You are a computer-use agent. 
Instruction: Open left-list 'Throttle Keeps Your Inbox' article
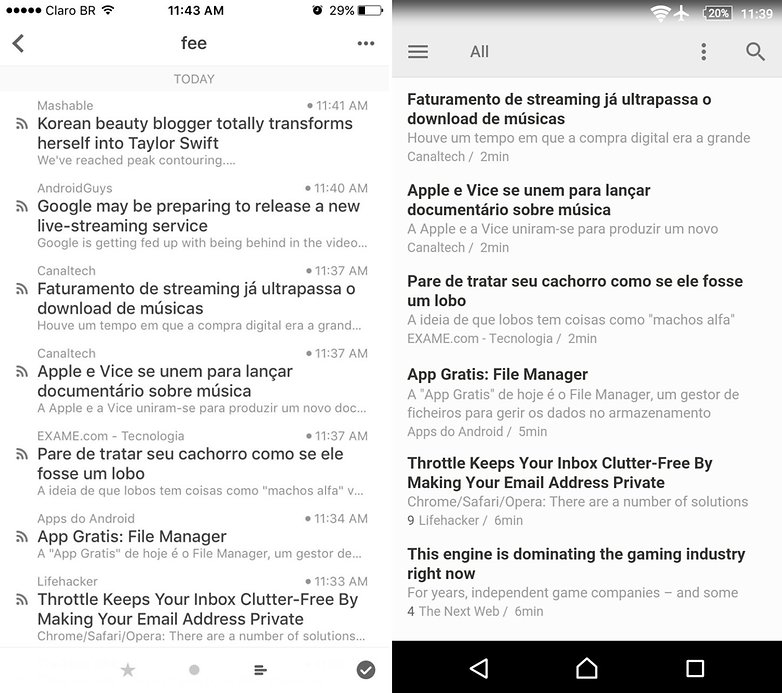click(x=197, y=609)
